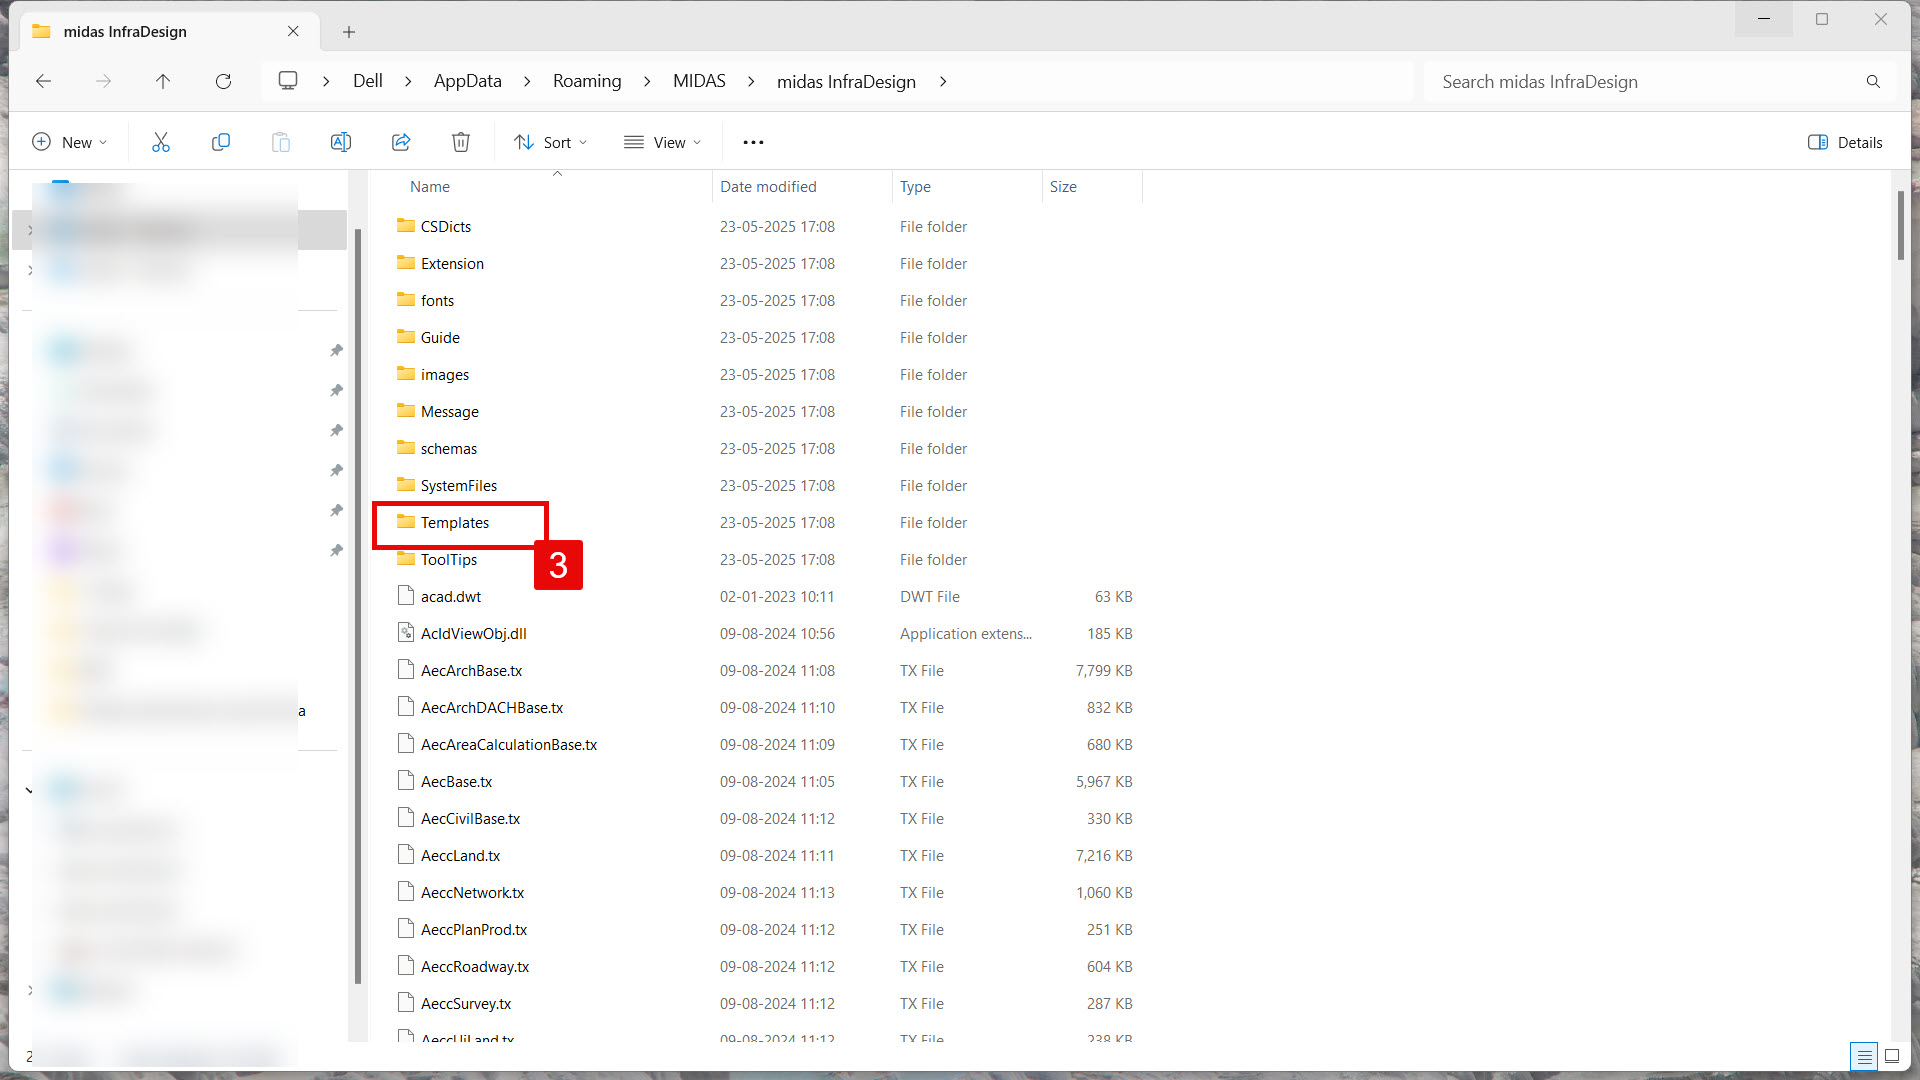1920x1080 pixels.
Task: Click the Delete trash icon
Action: [x=461, y=142]
